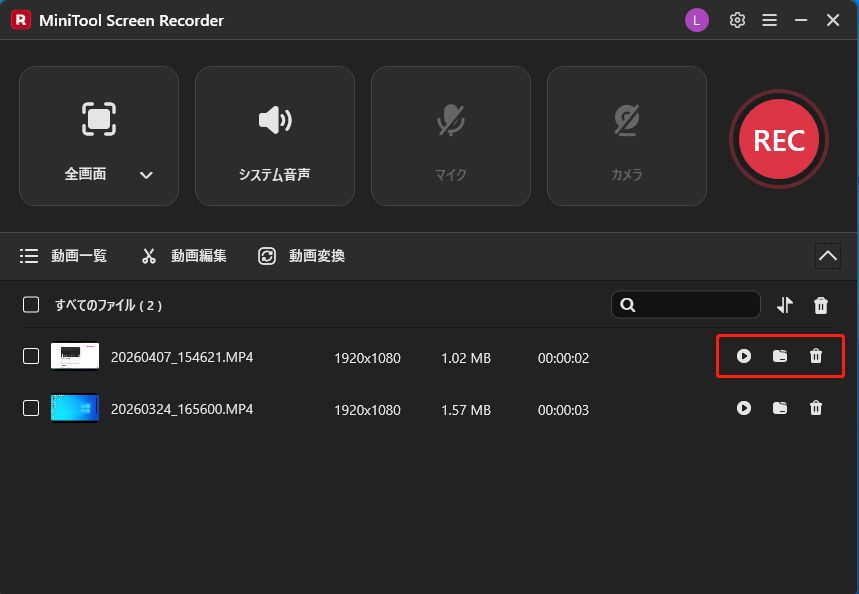Screen dimensions: 859x594
Task: Minimize the MiniTool Screen Recorder window
Action: coord(801,20)
